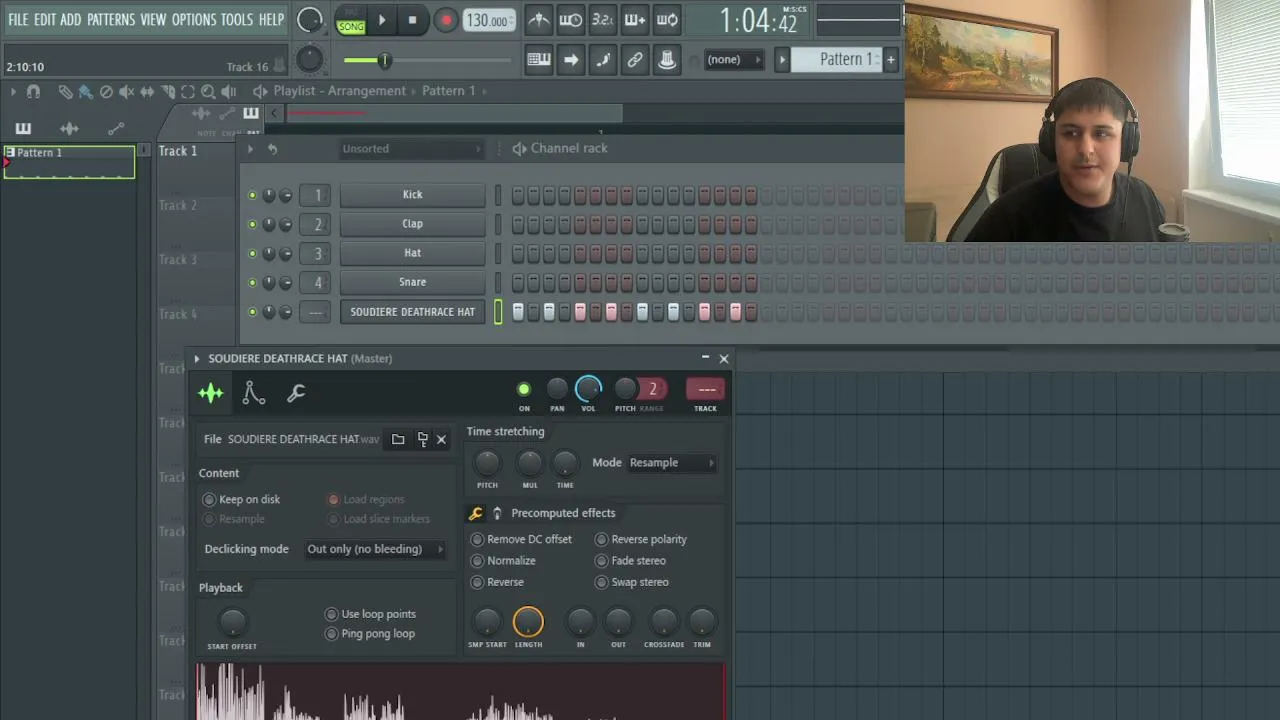Open the piano roll view icon
This screenshot has width=1280, height=720.
pyautogui.click(x=539, y=60)
